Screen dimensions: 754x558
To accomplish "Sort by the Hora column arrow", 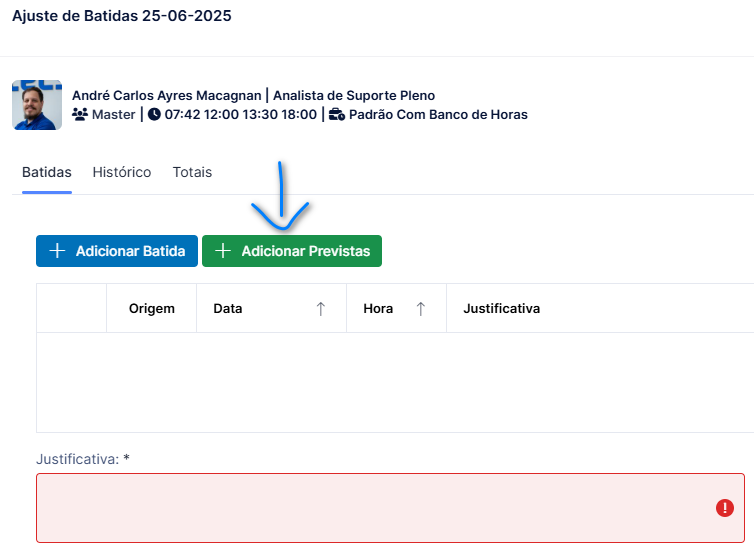I will [x=421, y=309].
